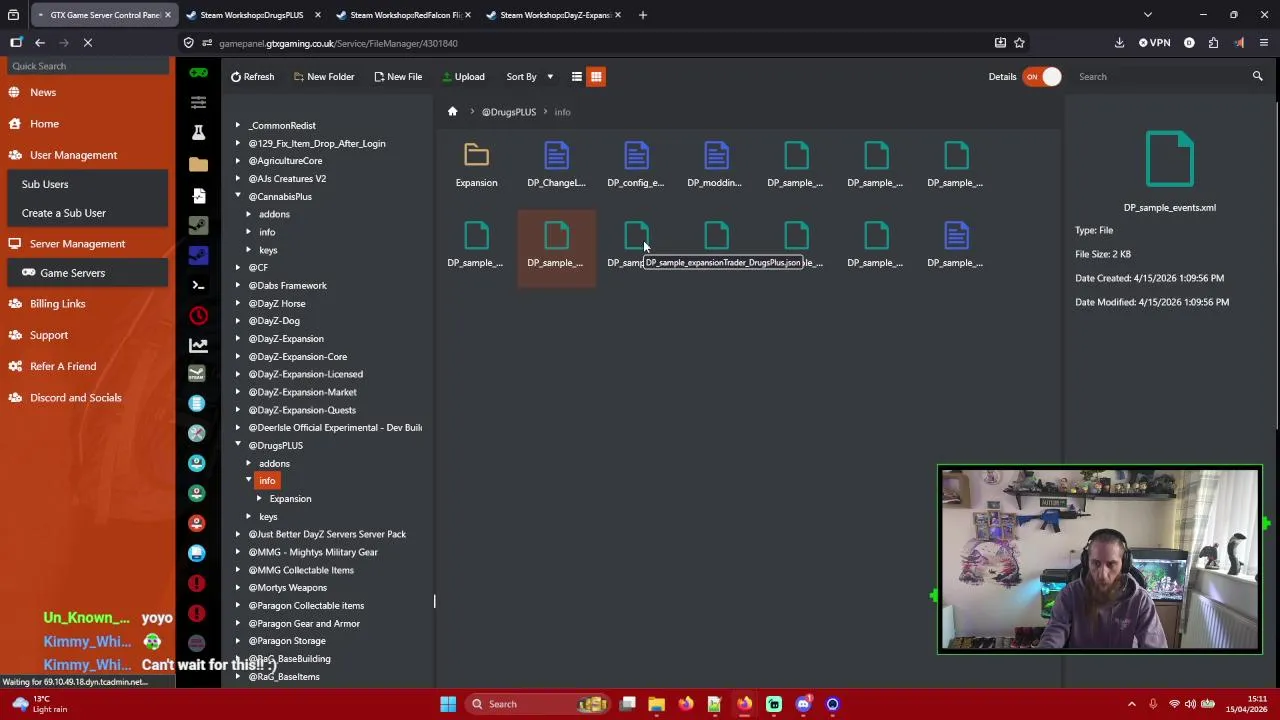
Task: Select @Just Better DayZ Servers Server Pack
Action: (x=327, y=534)
